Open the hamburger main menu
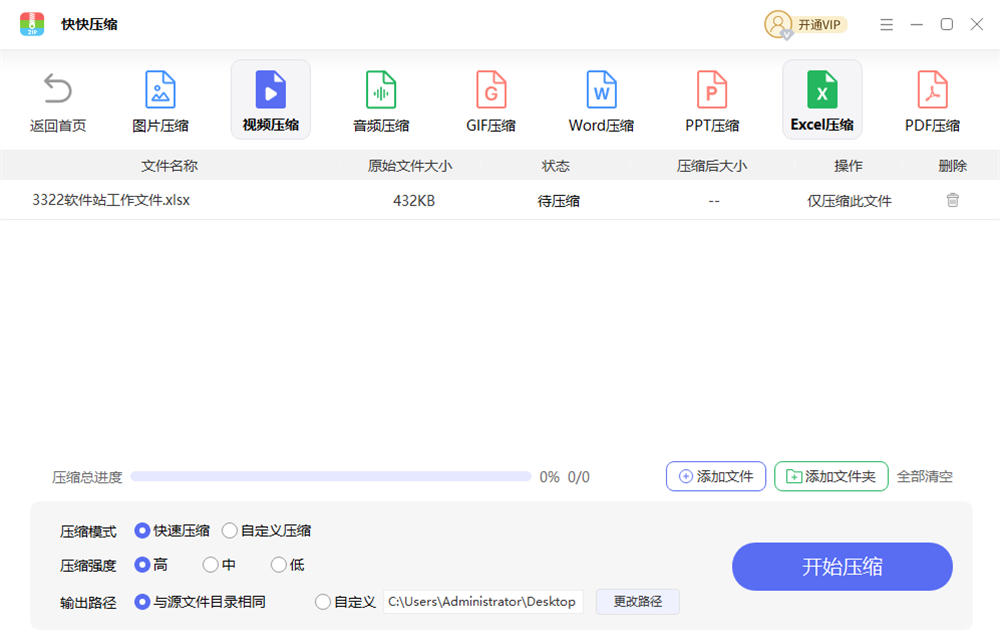 [886, 25]
